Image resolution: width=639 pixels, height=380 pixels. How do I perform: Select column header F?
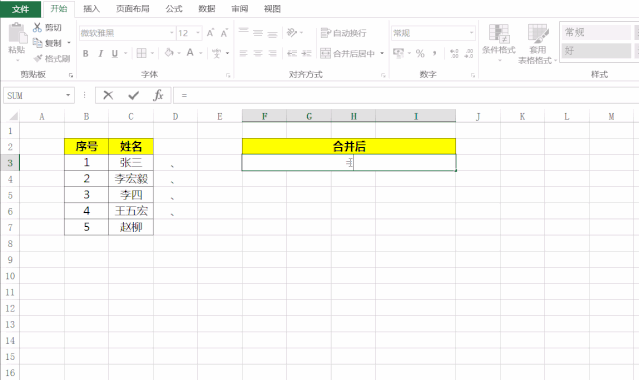coord(264,117)
